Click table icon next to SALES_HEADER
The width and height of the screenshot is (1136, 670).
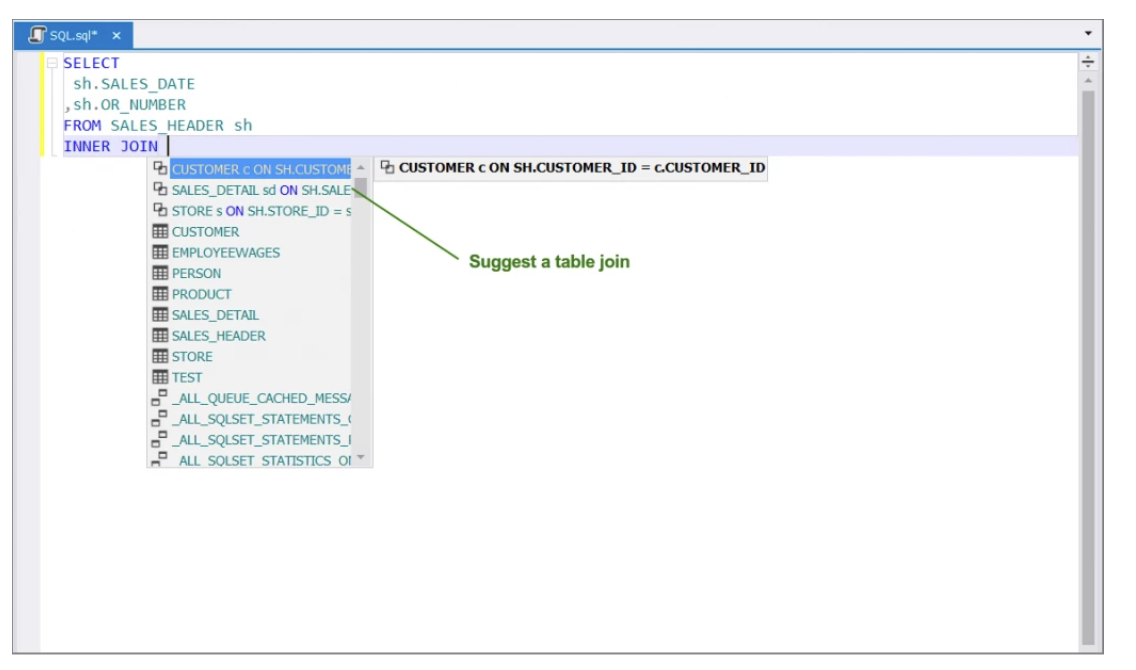tap(160, 335)
